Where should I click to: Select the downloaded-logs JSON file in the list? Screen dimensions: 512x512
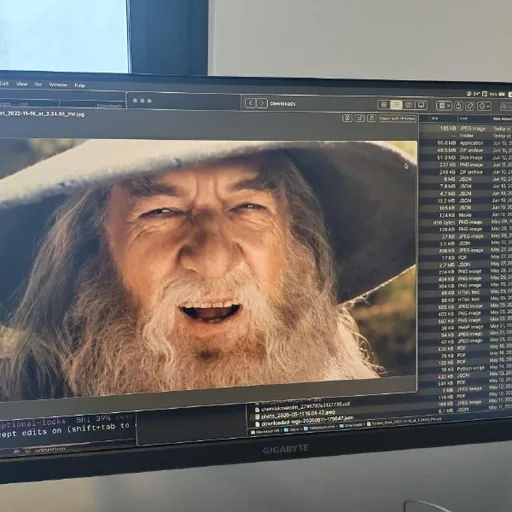pos(303,422)
